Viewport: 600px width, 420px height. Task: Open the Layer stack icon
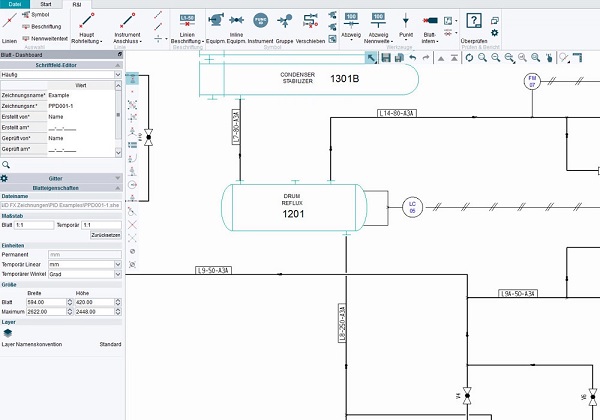(8, 333)
